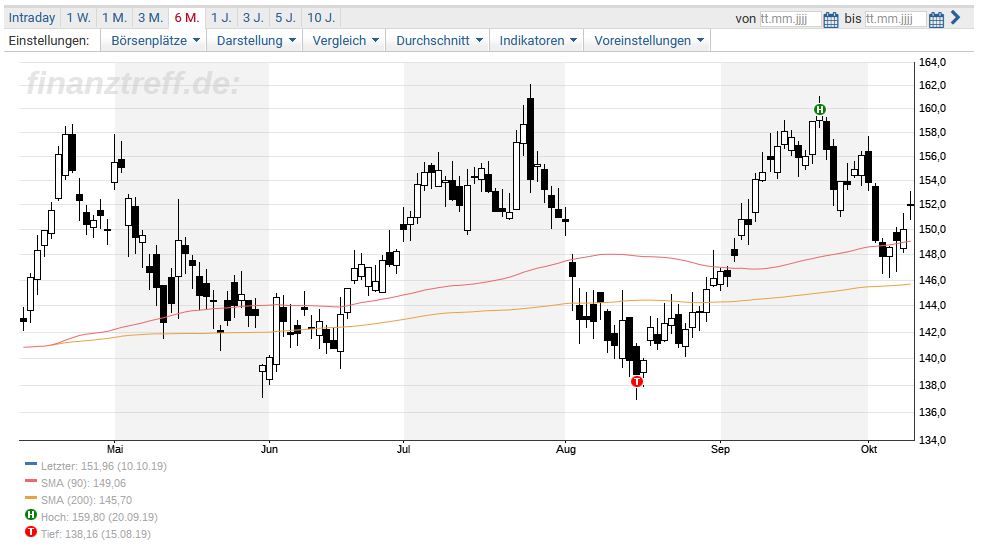Image resolution: width=981 pixels, height=548 pixels.
Task: Click the 'Sep' x-axis label
Action: [x=720, y=449]
